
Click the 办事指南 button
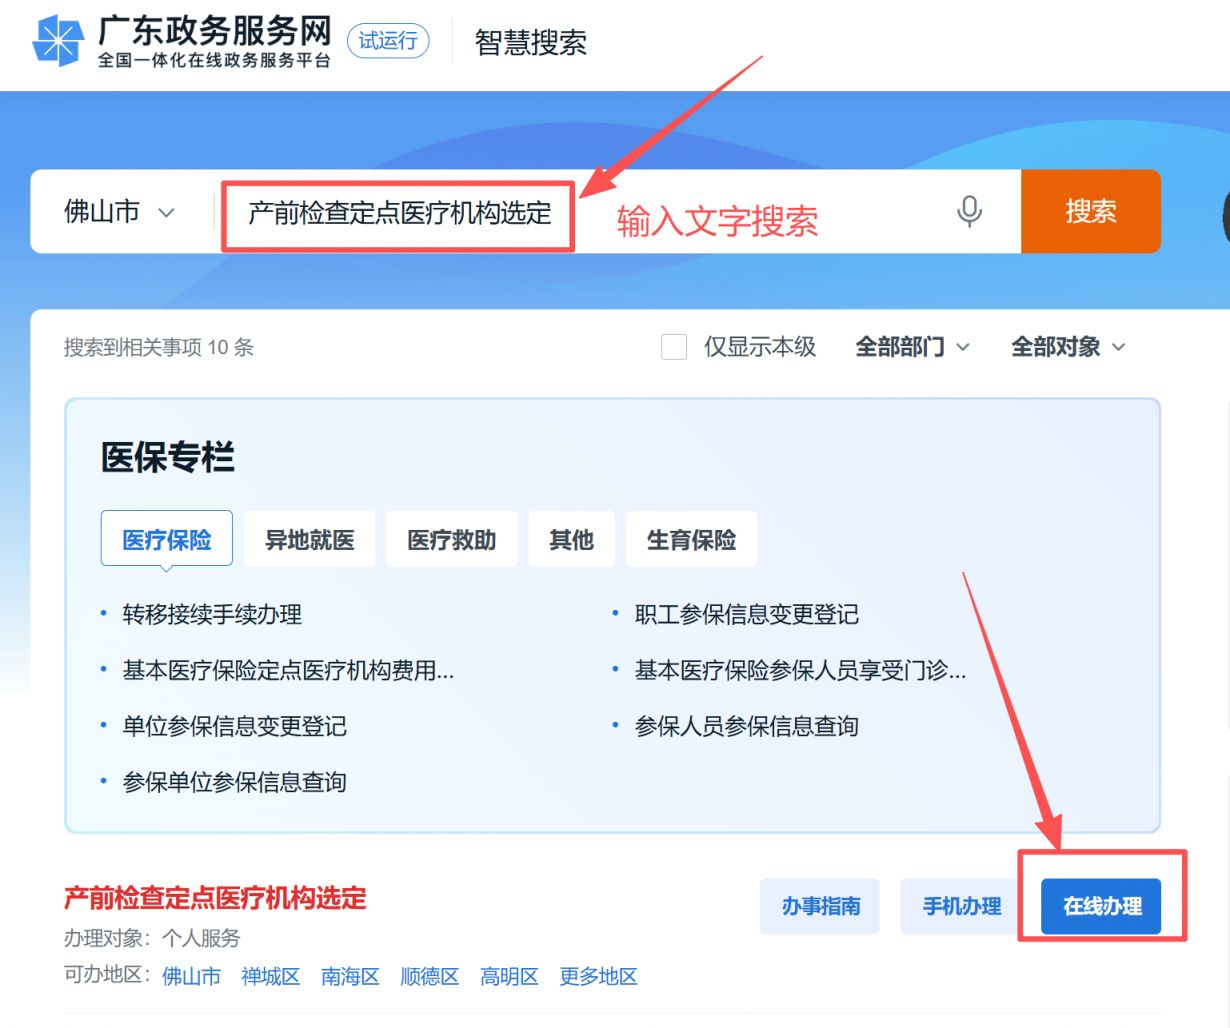pos(820,906)
